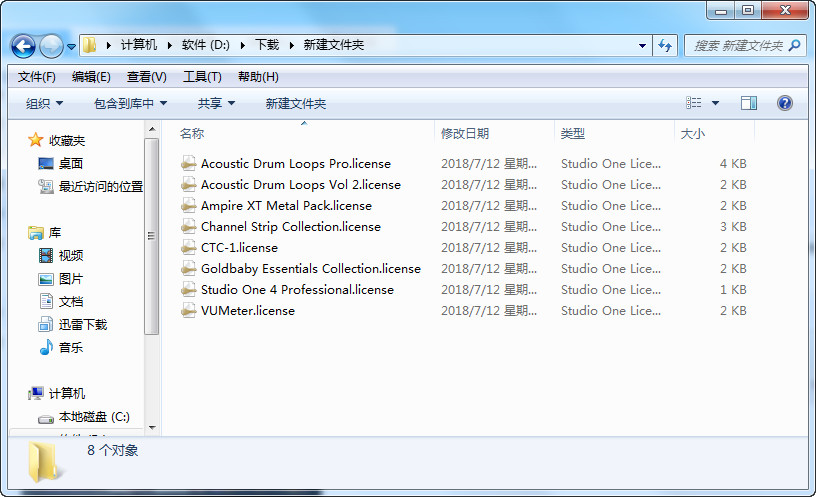
Task: Click the sidebar scrollbar up arrow
Action: [152, 129]
